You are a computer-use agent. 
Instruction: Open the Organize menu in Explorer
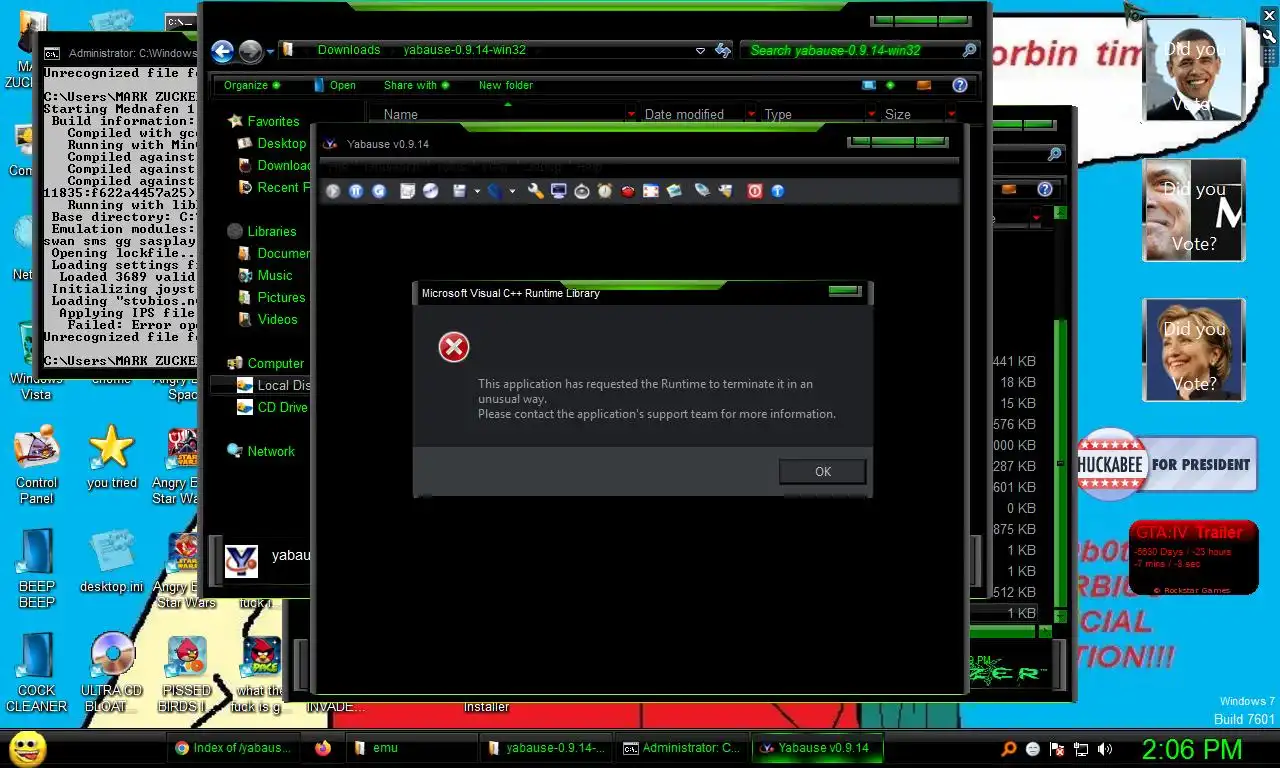(252, 85)
